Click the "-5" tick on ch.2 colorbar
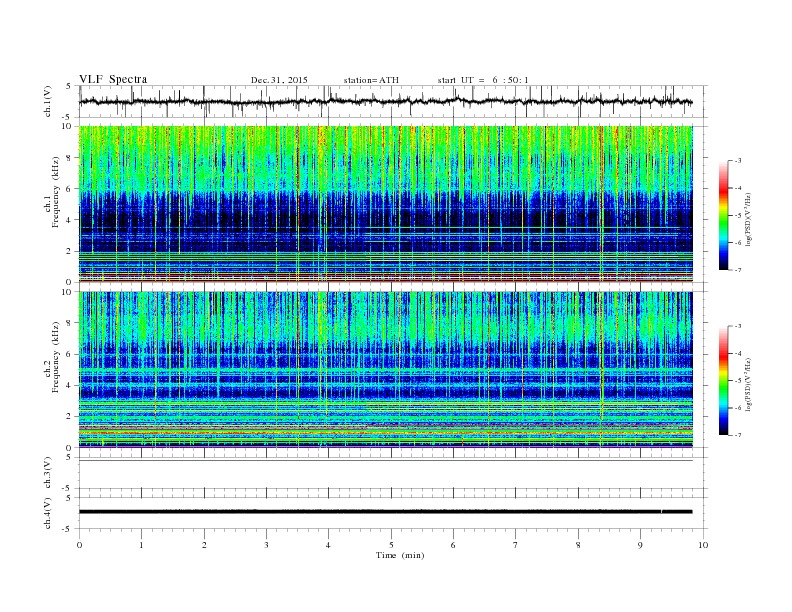Screen dimensions: 792x612 click(737, 381)
